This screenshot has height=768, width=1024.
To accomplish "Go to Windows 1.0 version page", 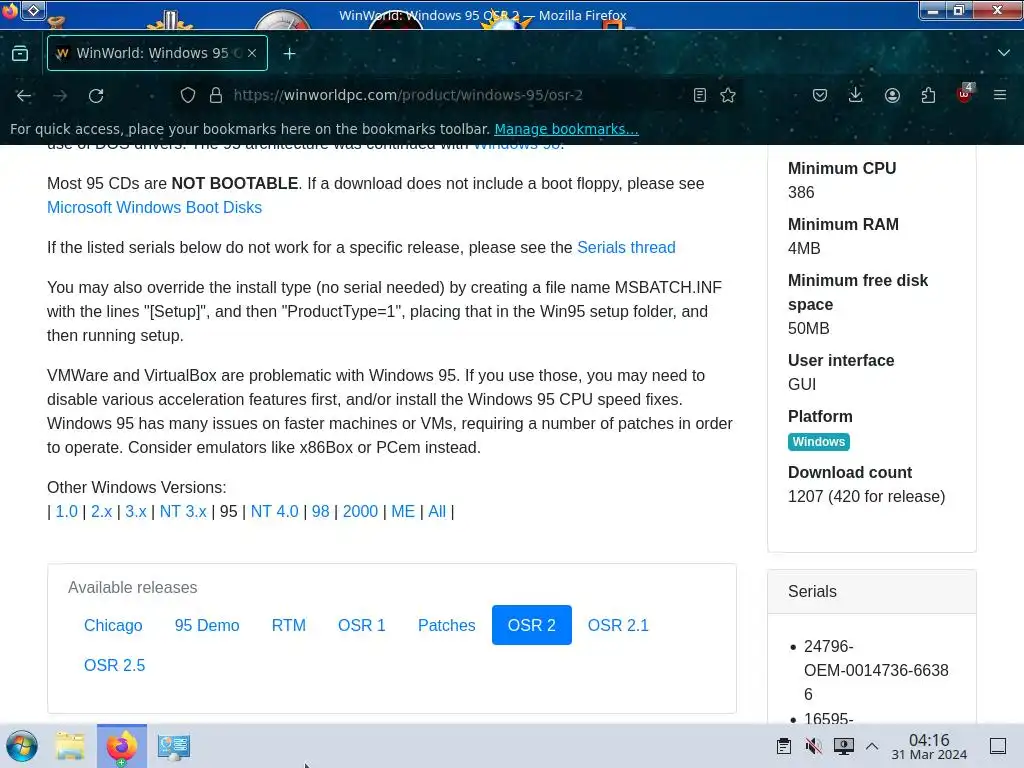I will coord(67,511).
